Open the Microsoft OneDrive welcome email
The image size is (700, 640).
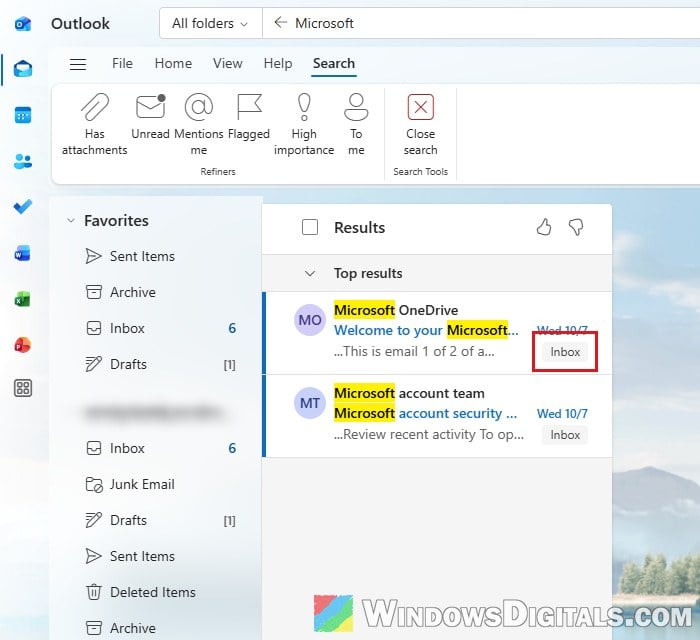pos(438,333)
